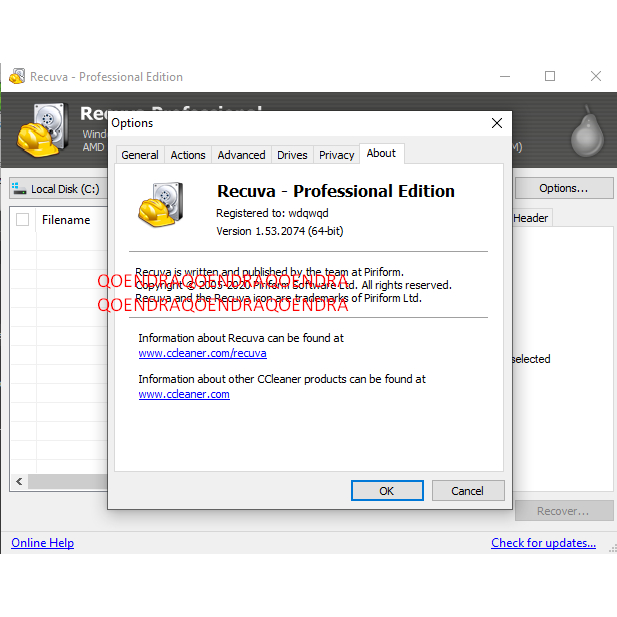Open the Privacy tab
The width and height of the screenshot is (617, 617).
[x=336, y=155]
